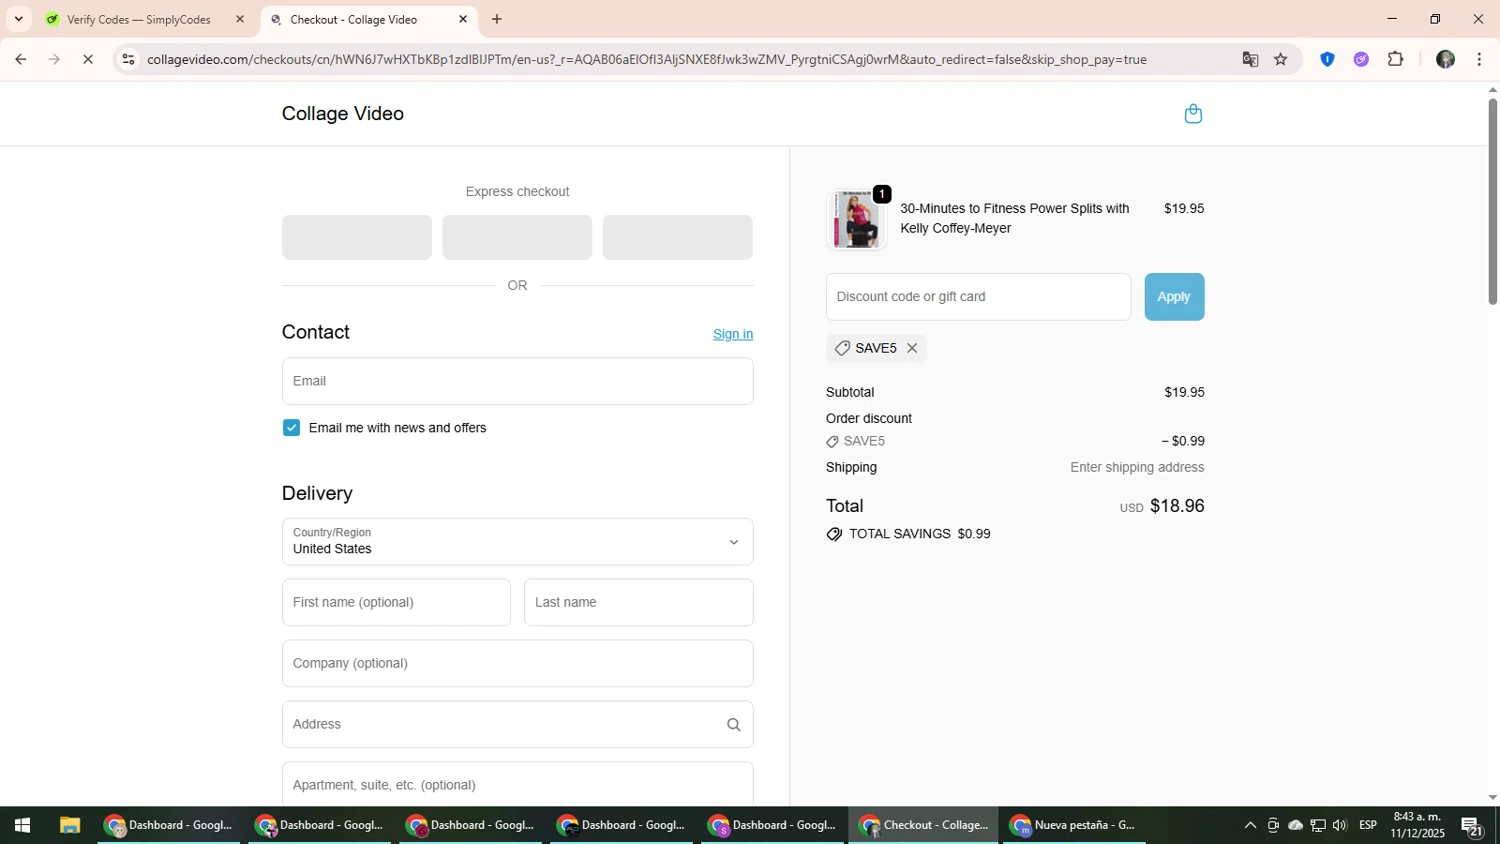Click into the Address field
This screenshot has height=844, width=1500.
point(517,725)
